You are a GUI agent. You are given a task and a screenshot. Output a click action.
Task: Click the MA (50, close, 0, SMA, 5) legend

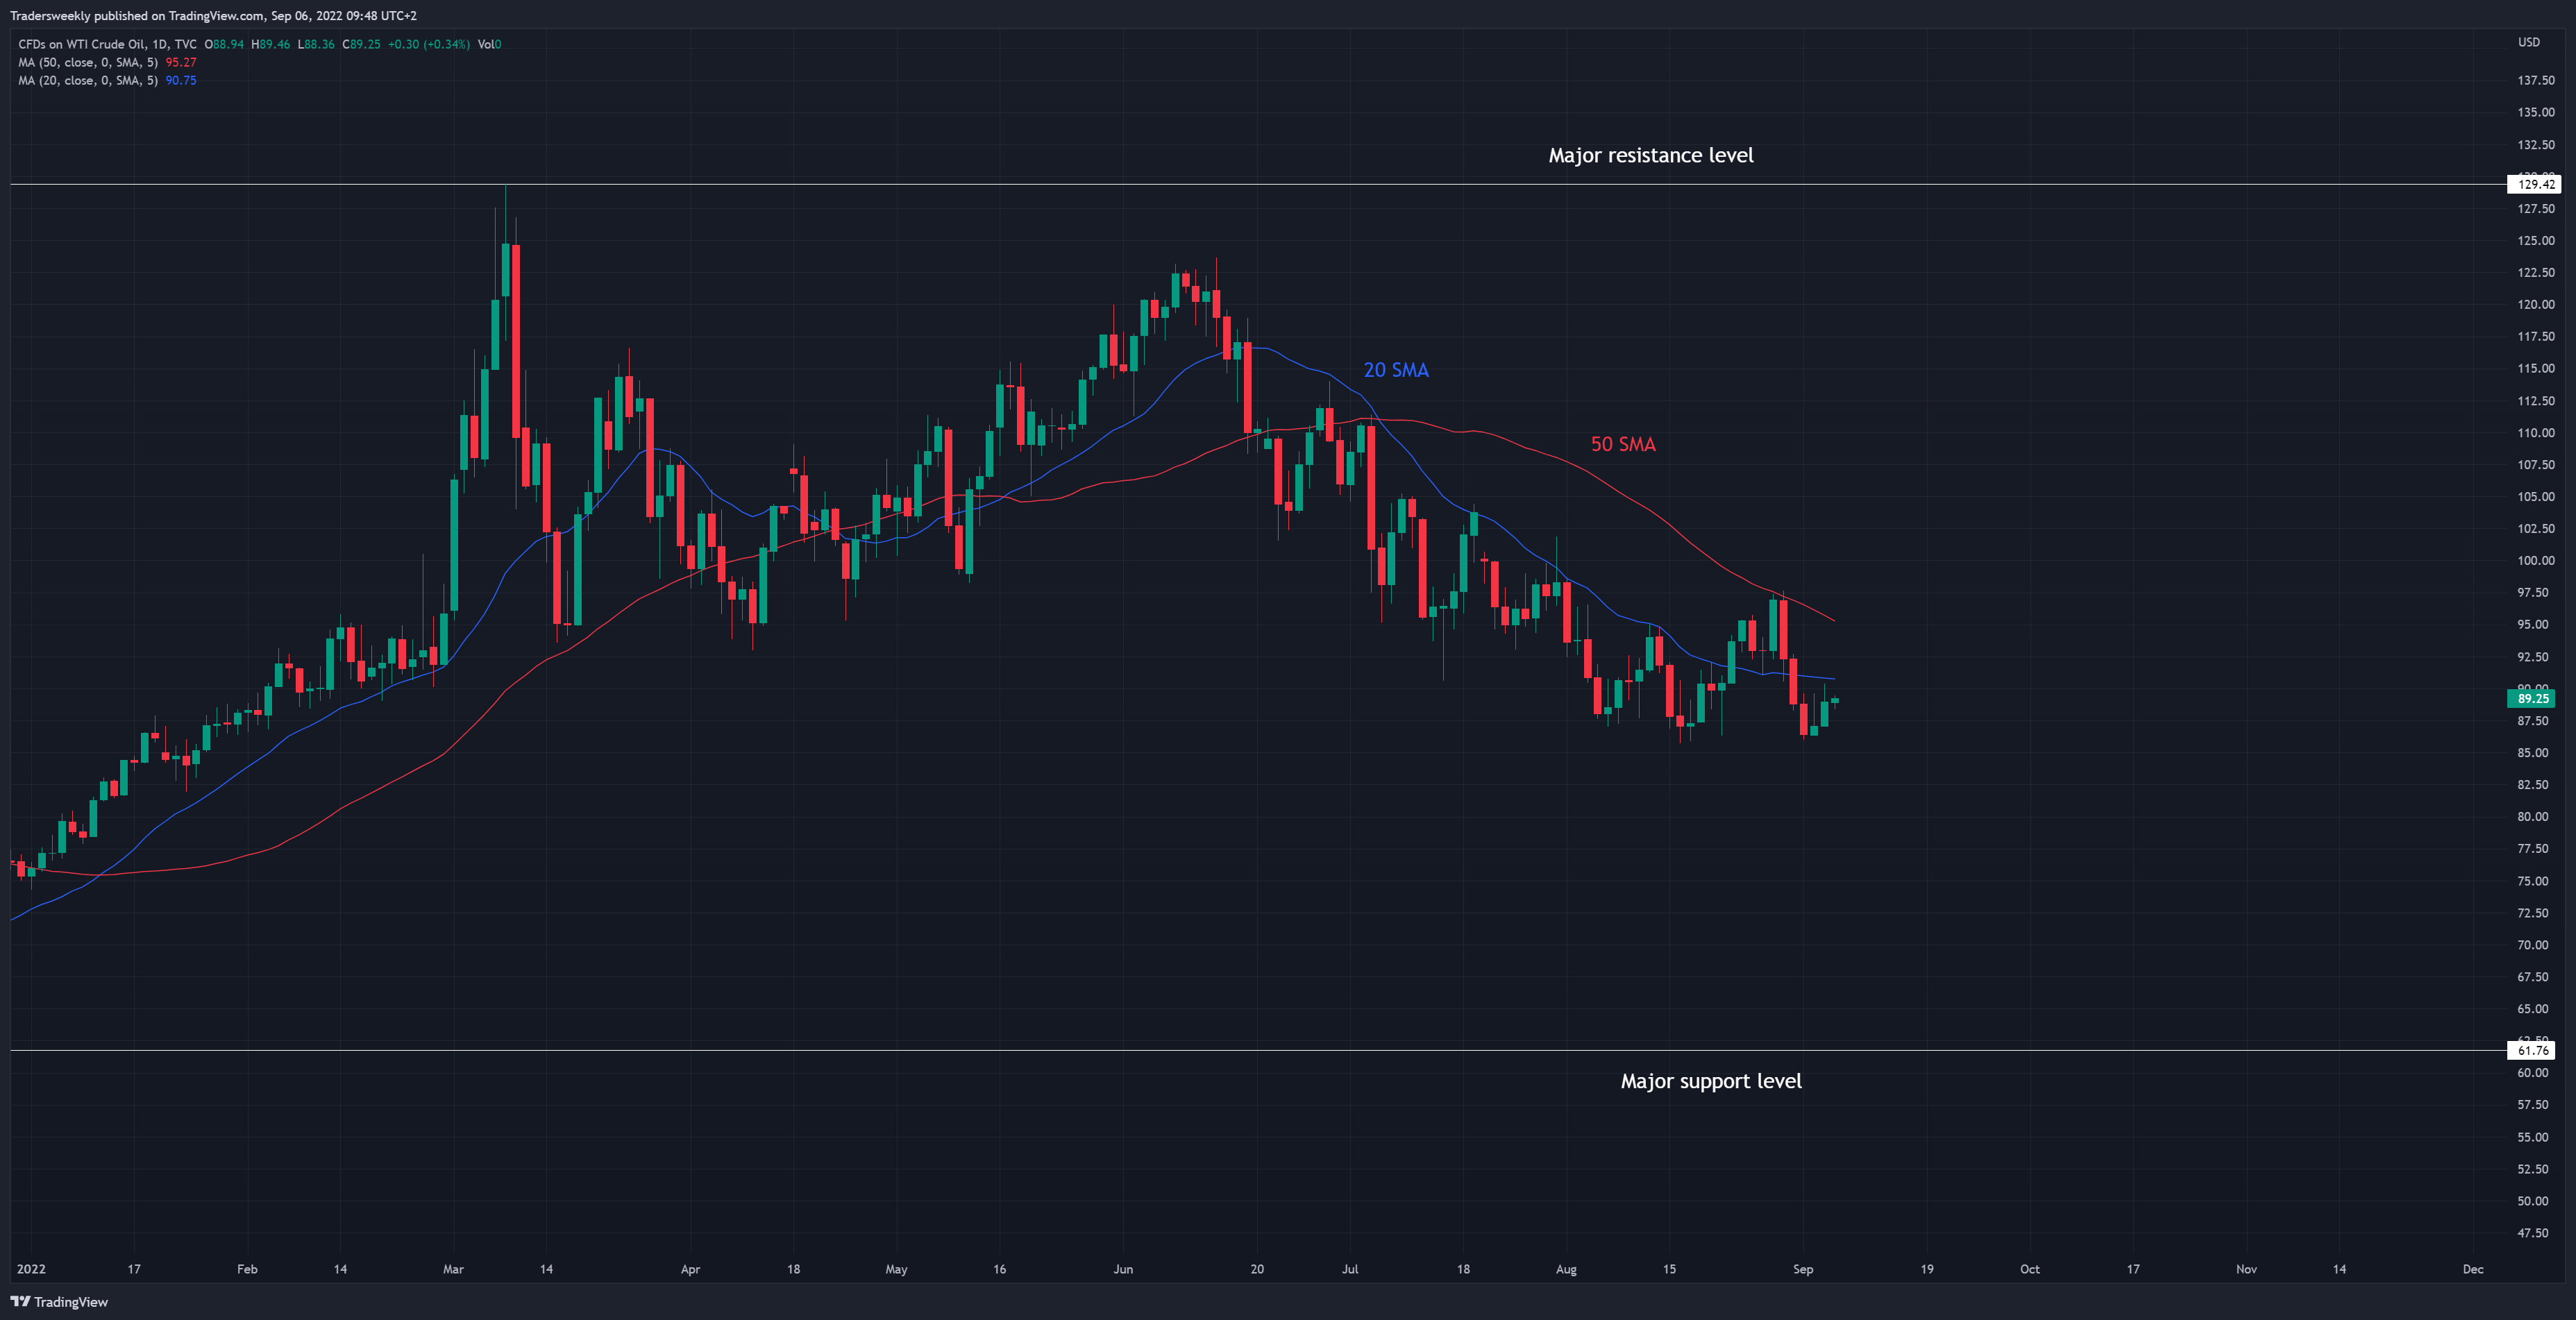88,62
